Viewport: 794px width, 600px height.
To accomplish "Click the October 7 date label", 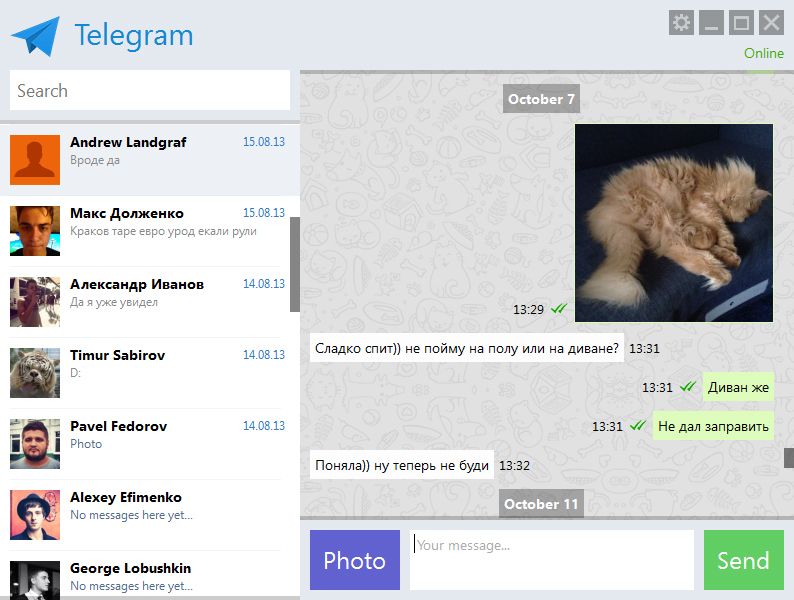I will (541, 99).
